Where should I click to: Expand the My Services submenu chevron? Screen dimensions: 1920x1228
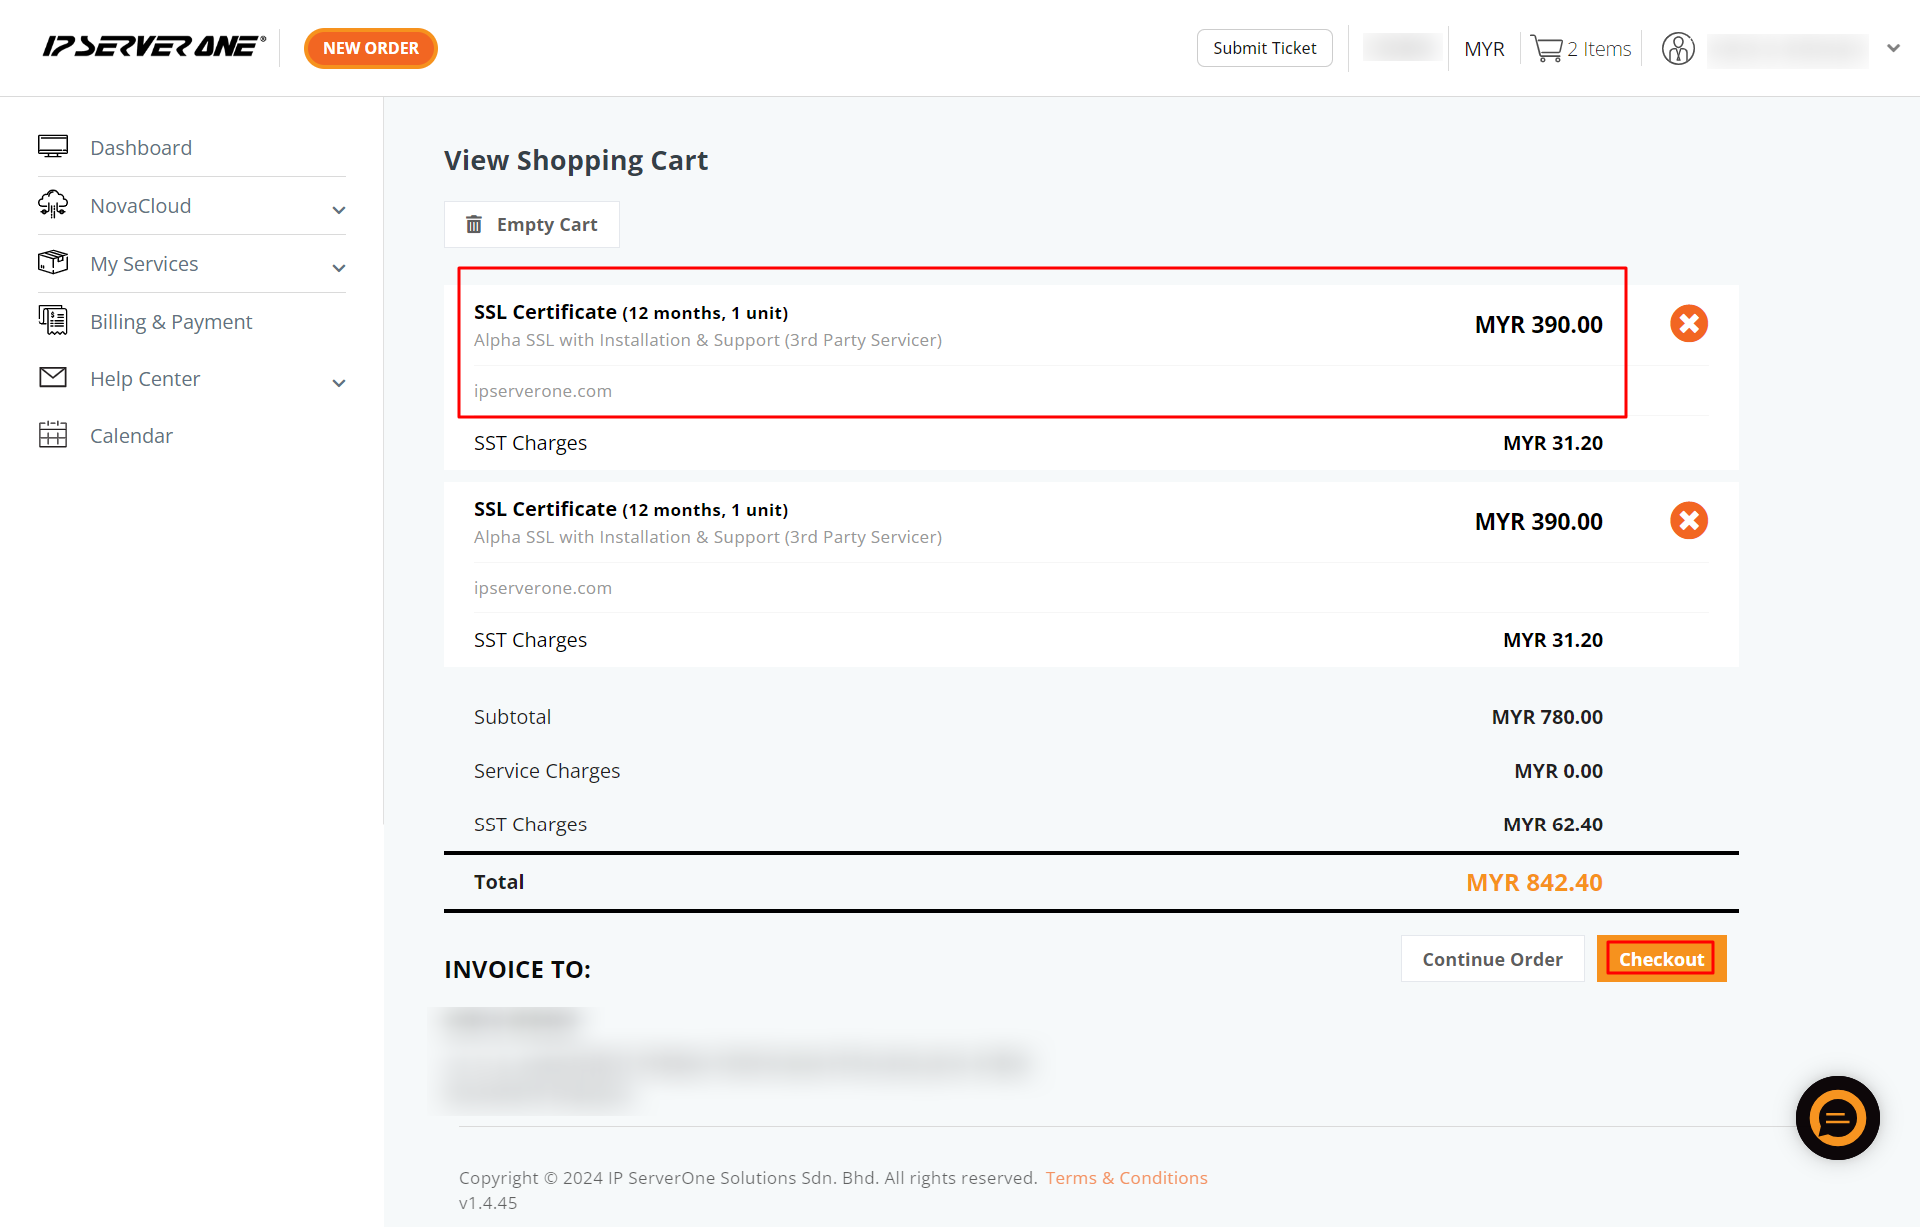339,268
